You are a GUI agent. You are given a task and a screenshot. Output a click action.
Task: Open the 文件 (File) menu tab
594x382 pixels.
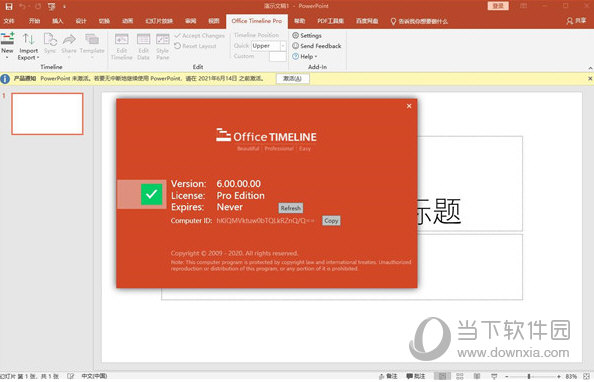click(x=9, y=21)
